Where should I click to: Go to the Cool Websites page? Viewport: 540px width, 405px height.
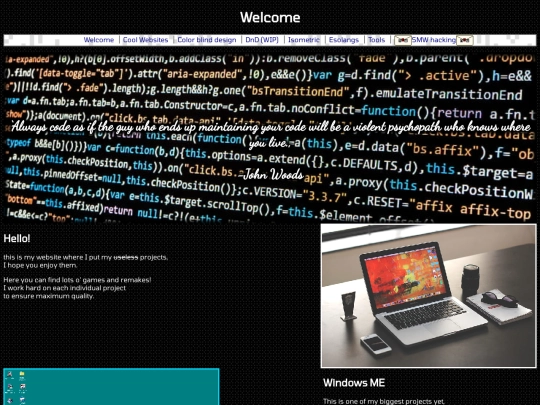coord(146,40)
